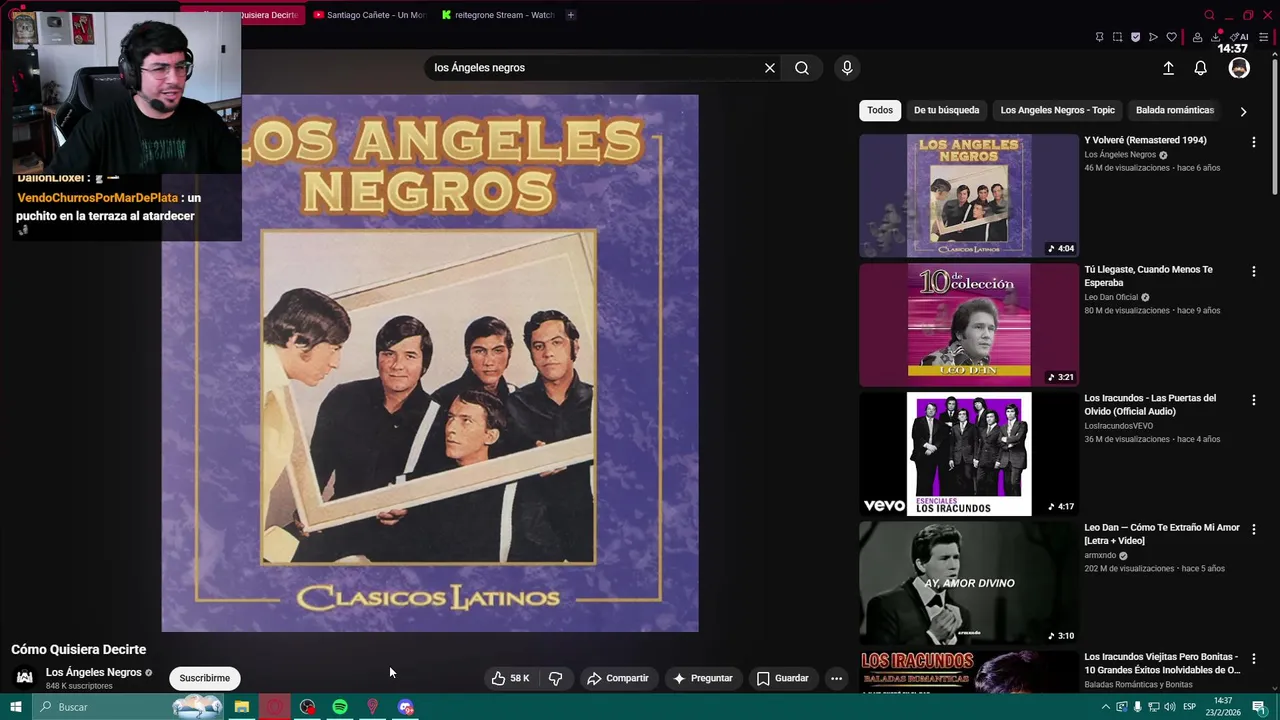Select Los Angeles Negros - Topic chip

coord(1057,110)
